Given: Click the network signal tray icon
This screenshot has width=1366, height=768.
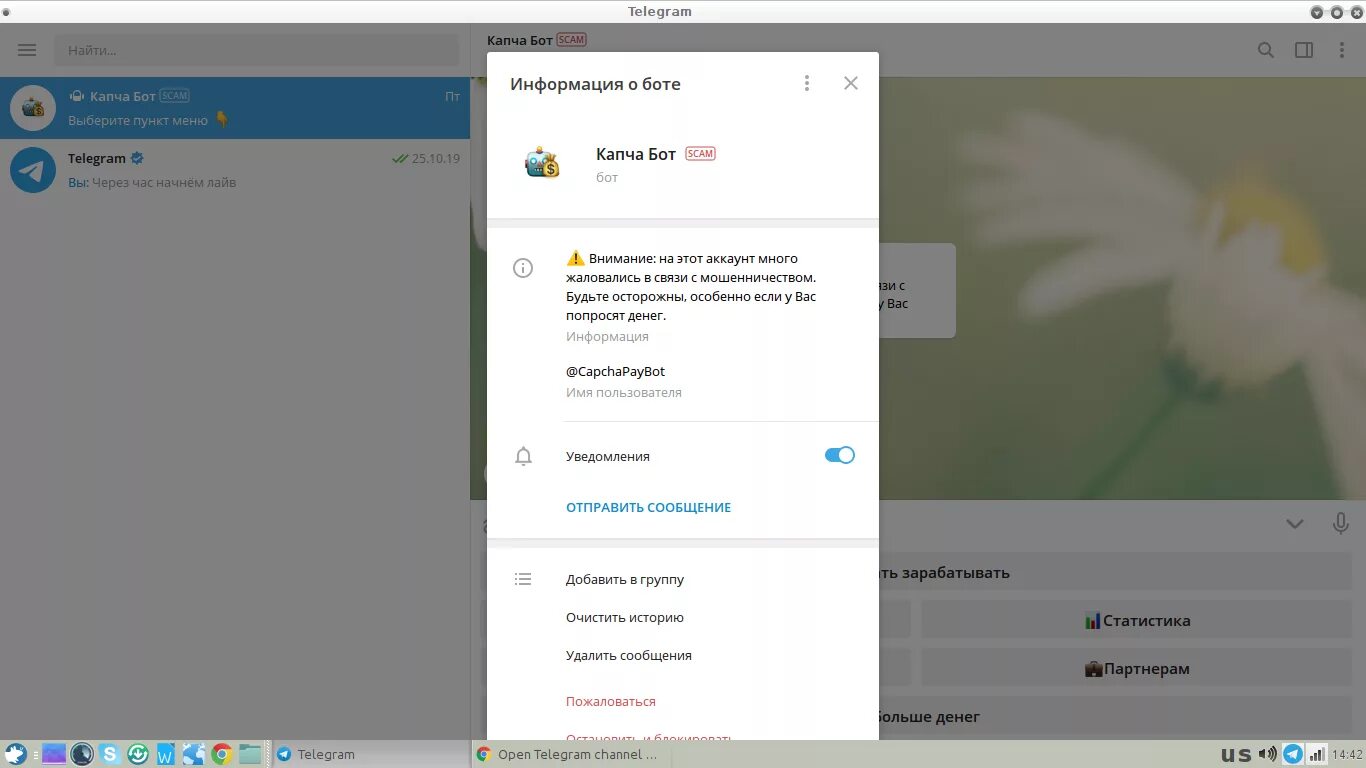Looking at the screenshot, I should tap(1317, 754).
